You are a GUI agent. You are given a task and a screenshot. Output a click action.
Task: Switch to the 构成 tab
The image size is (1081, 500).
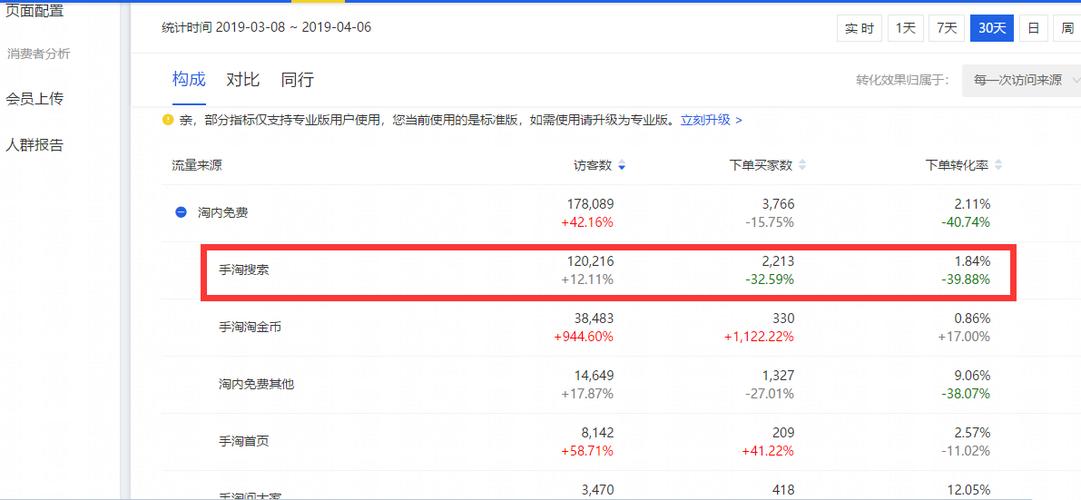click(x=188, y=80)
